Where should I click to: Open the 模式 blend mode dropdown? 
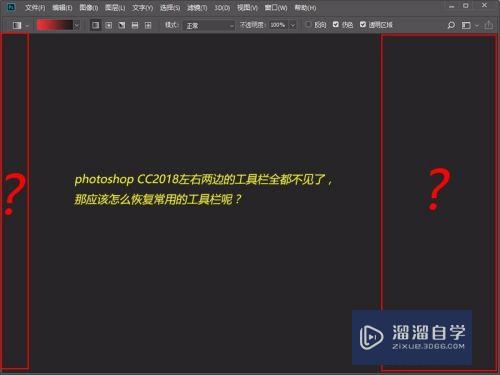click(x=209, y=25)
